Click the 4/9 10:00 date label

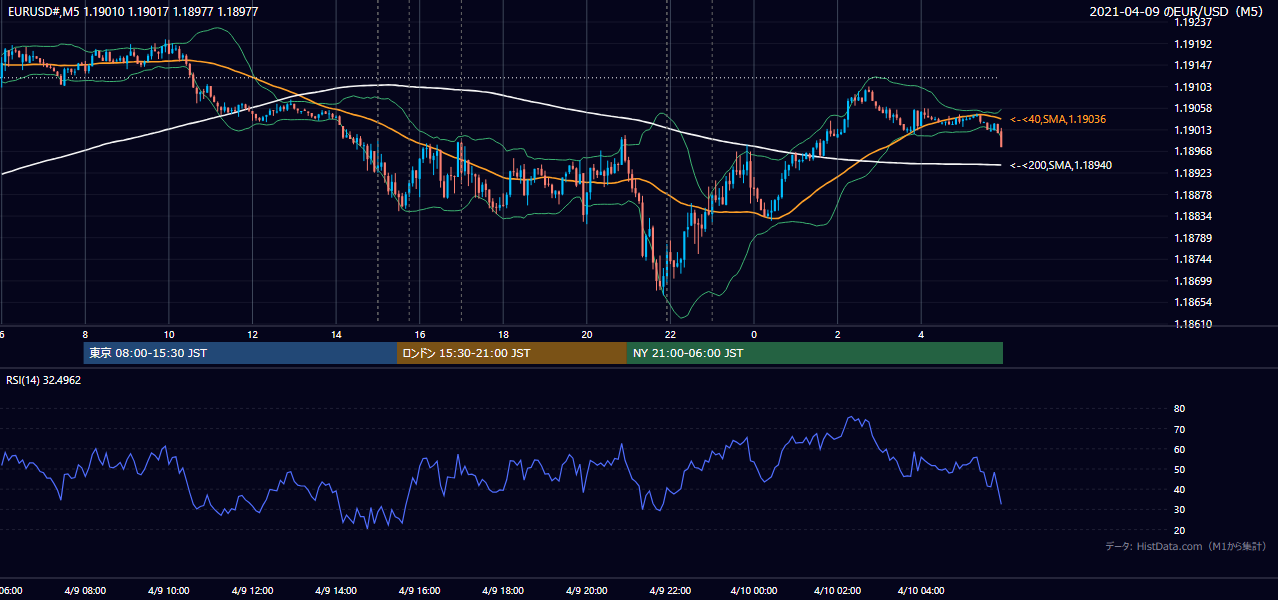[x=168, y=591]
